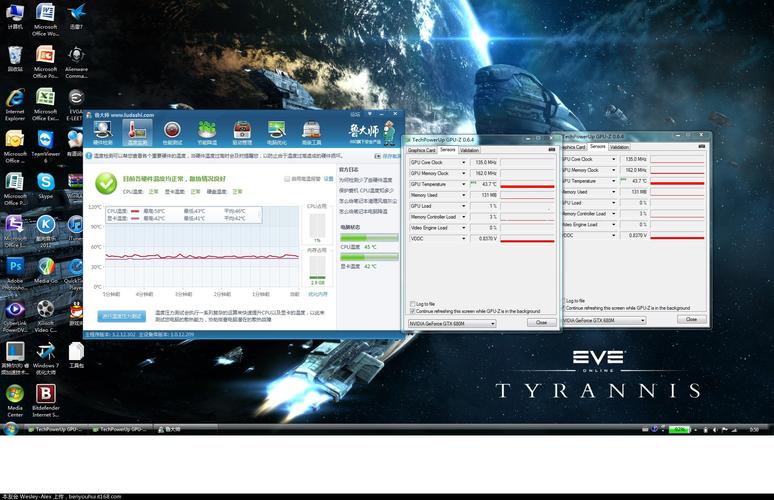Select Sensors tab in front GPU-Z
The height and width of the screenshot is (500, 774).
(x=448, y=150)
